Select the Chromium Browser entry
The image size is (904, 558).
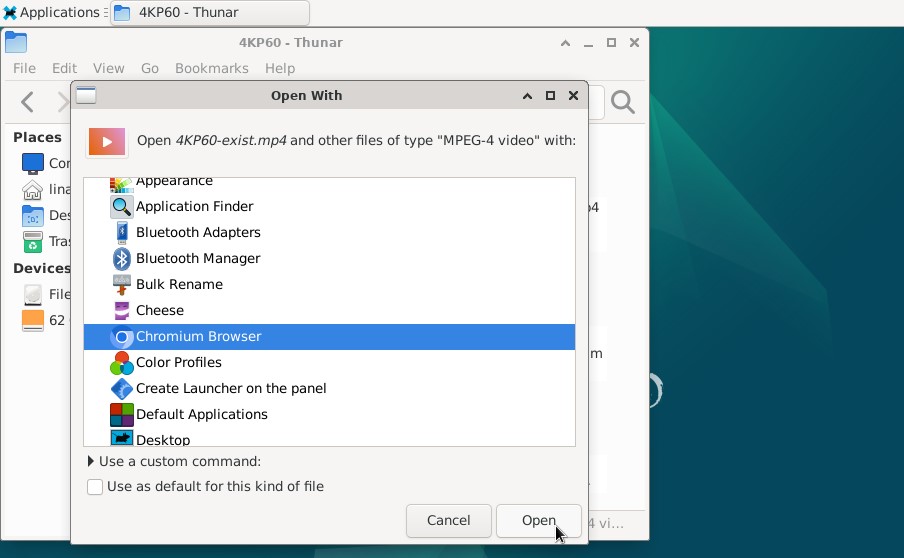[198, 337]
